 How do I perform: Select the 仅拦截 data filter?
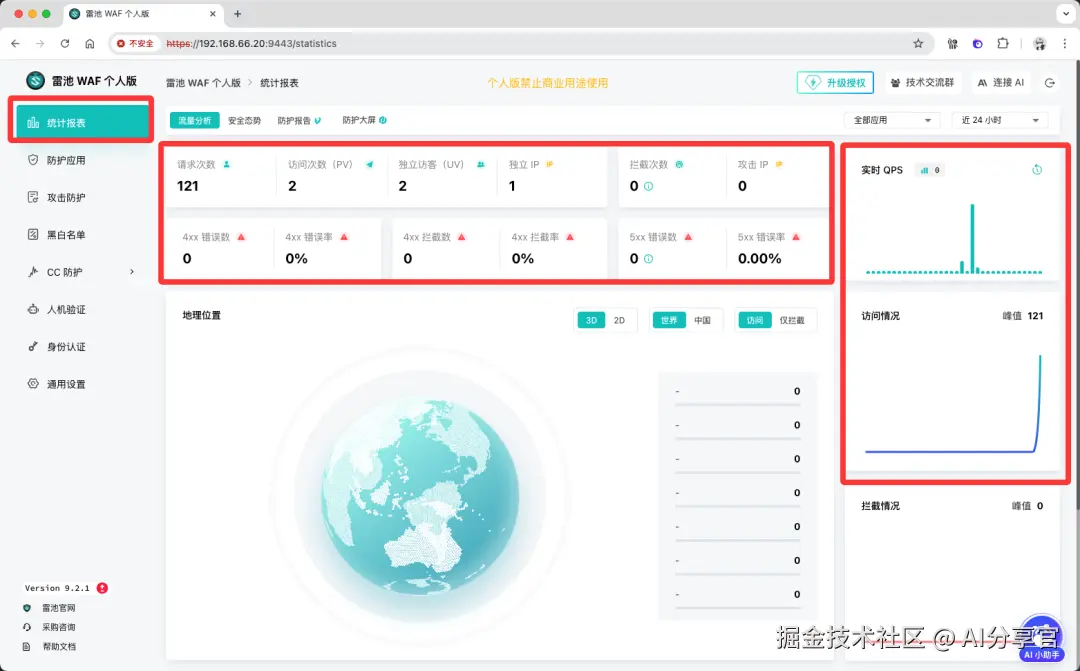click(792, 320)
